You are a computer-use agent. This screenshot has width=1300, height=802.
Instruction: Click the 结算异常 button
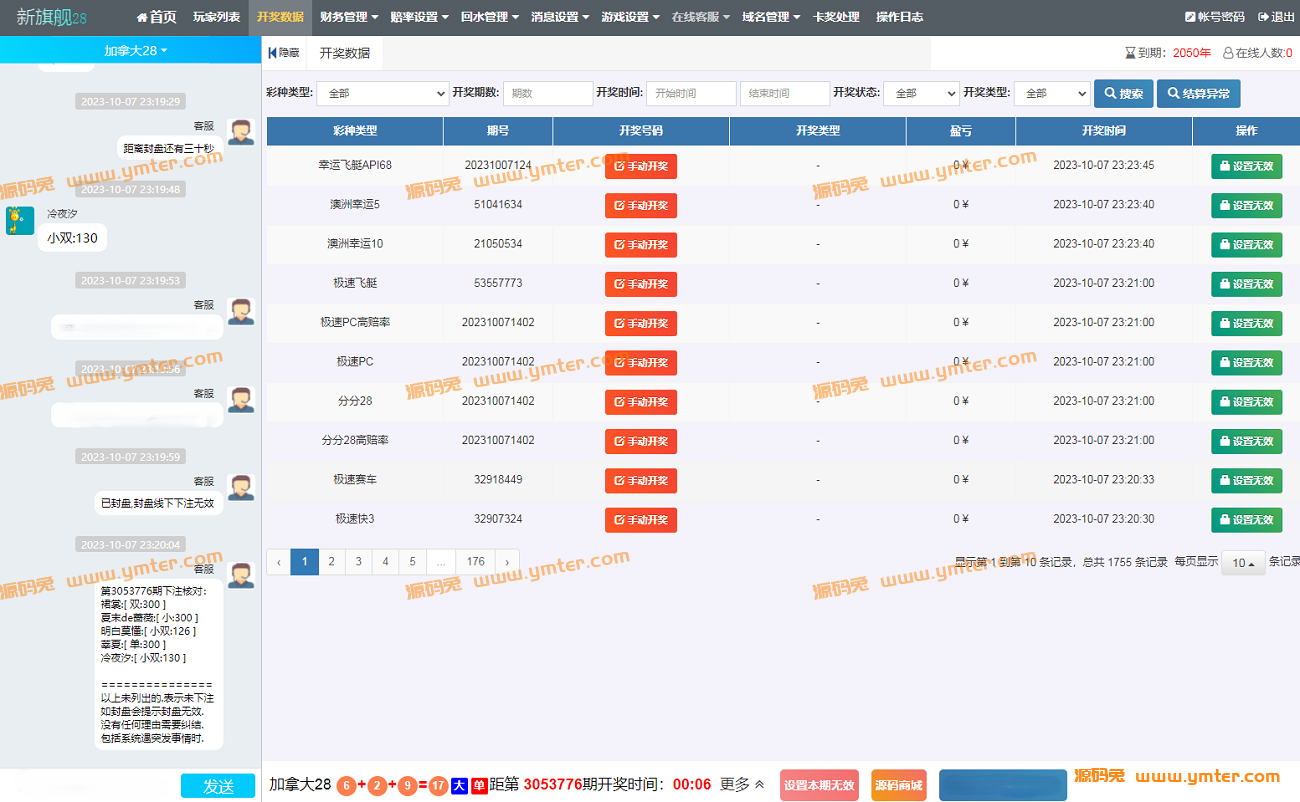click(x=1198, y=94)
